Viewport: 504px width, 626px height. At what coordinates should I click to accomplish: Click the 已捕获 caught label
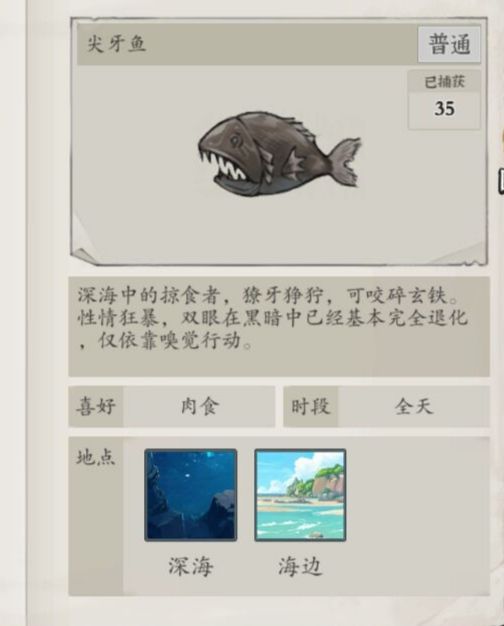(x=444, y=82)
